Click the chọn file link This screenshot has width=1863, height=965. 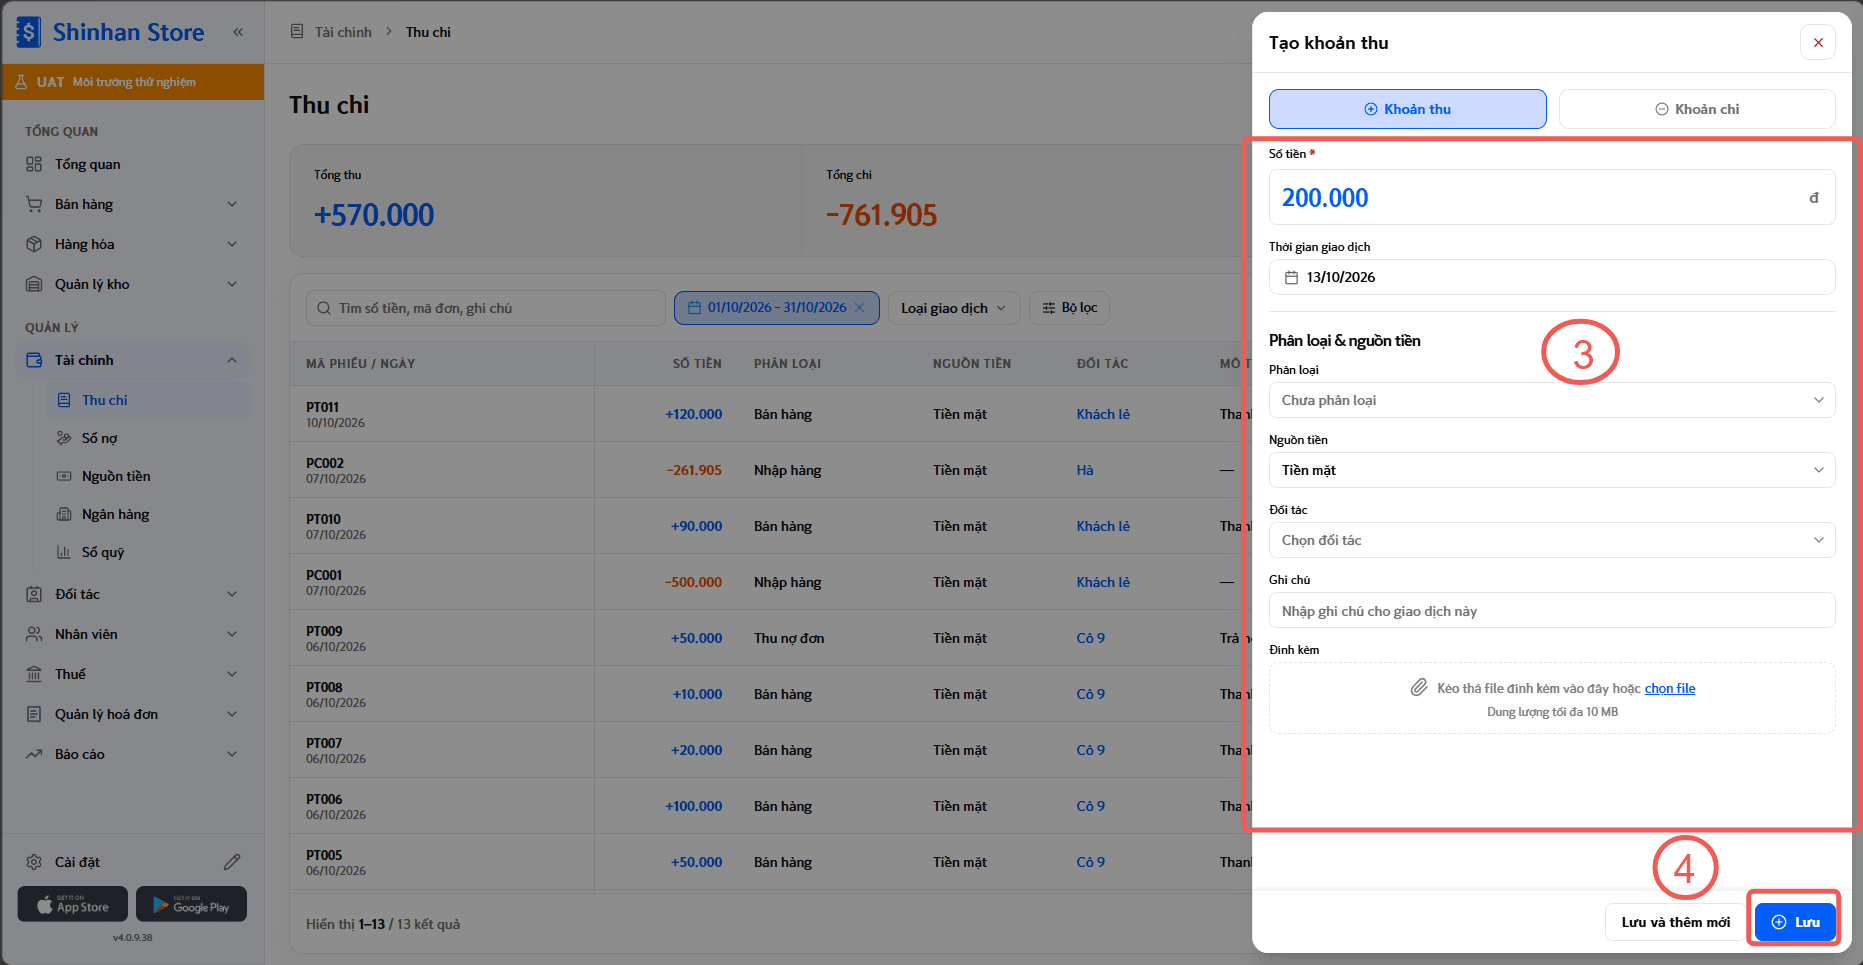click(x=1670, y=688)
